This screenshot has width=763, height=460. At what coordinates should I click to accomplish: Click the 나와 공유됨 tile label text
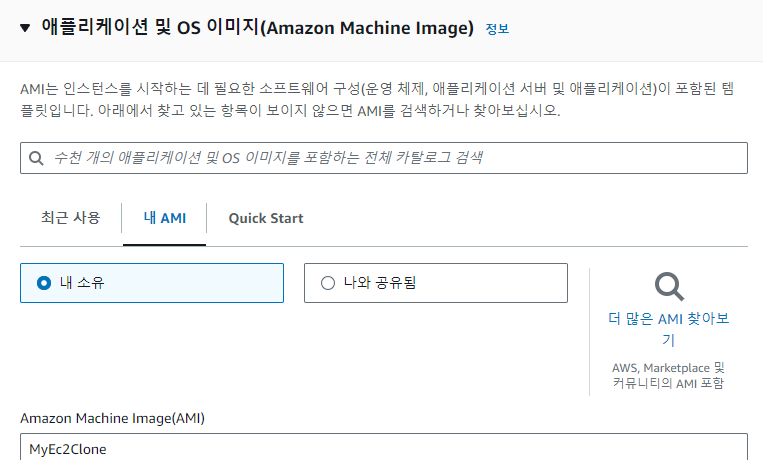(380, 283)
